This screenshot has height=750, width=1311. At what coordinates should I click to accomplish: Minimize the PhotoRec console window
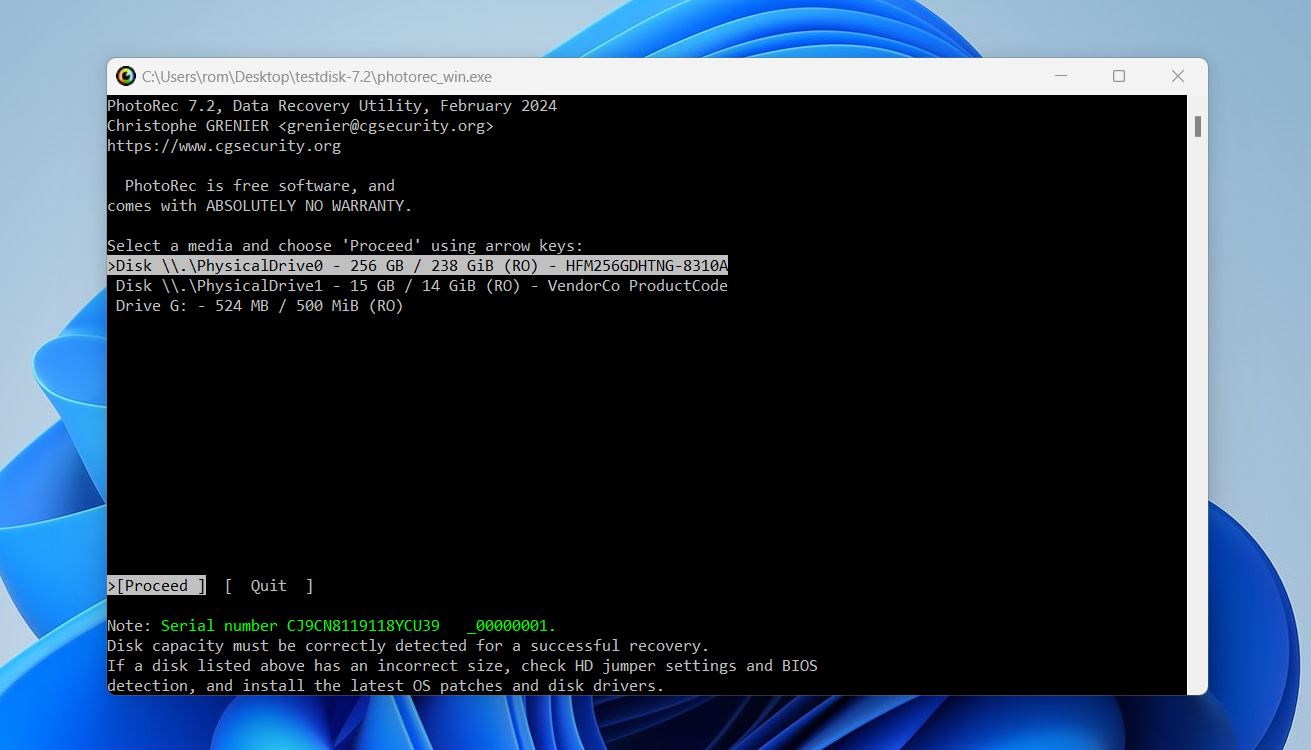tap(1060, 76)
